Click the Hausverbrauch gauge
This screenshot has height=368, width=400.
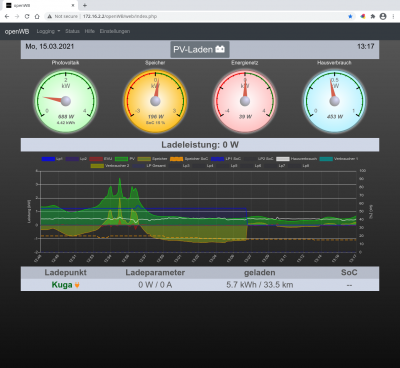coord(334,101)
